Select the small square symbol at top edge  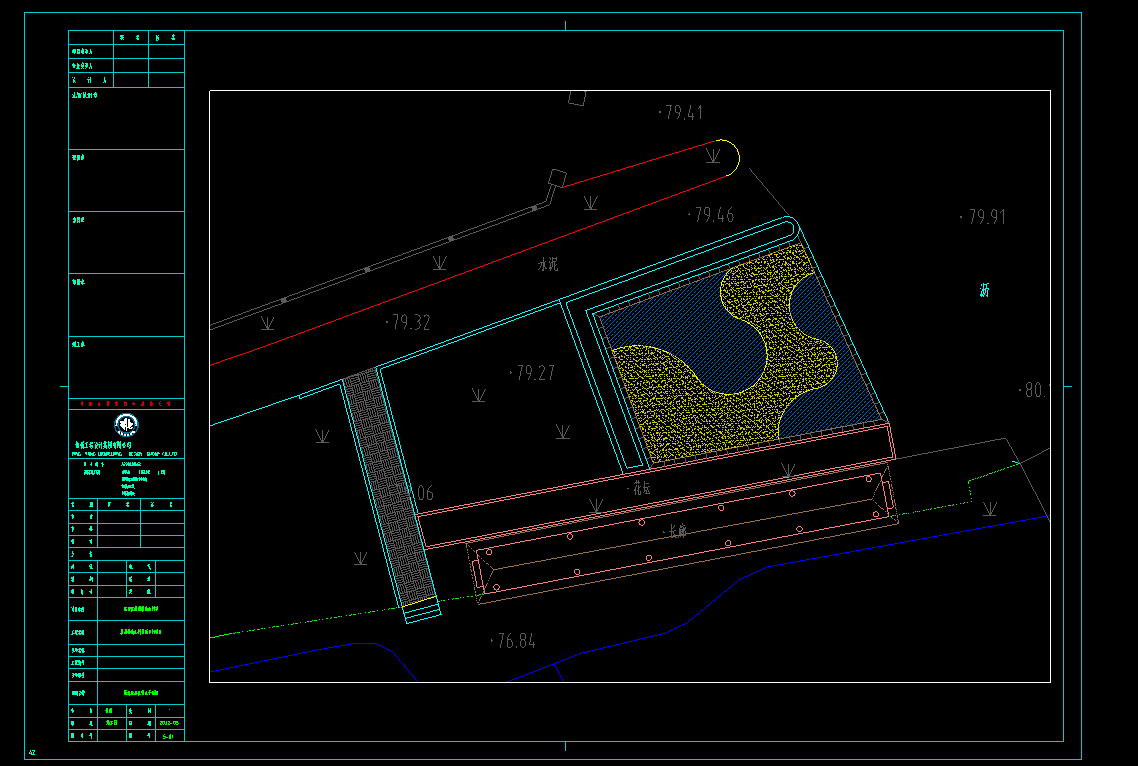(x=576, y=97)
